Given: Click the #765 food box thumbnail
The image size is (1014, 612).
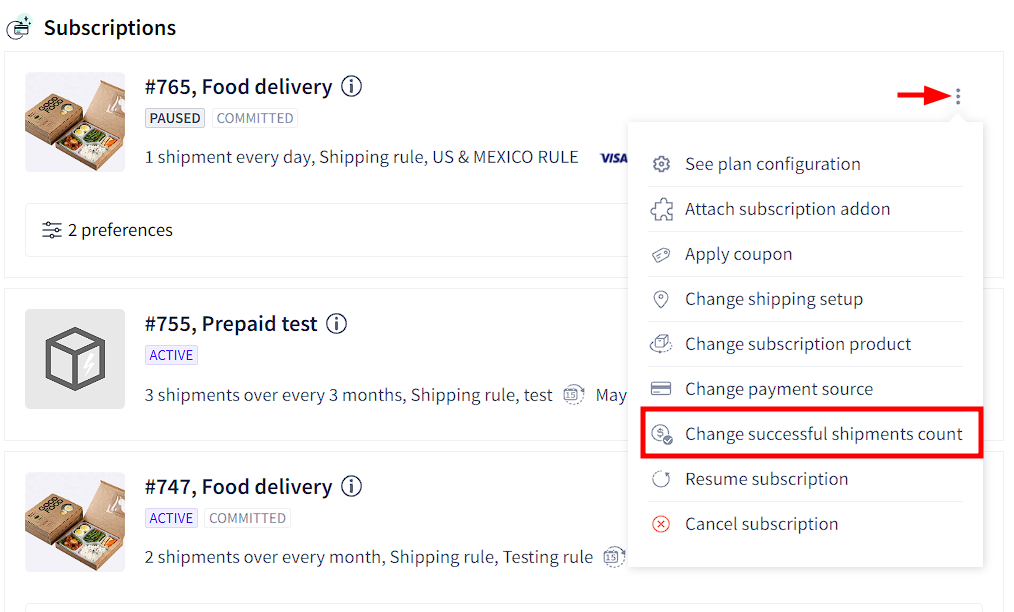Looking at the screenshot, I should [75, 122].
